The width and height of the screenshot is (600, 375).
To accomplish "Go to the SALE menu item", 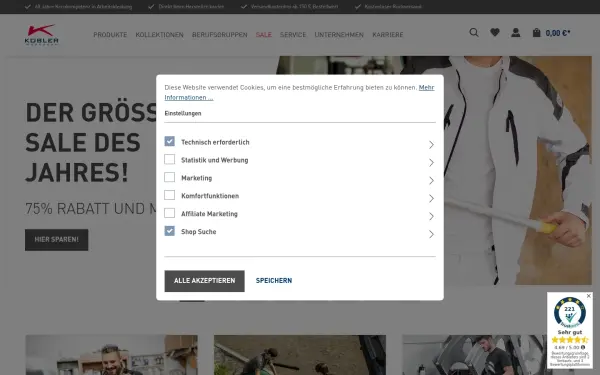I will click(264, 34).
